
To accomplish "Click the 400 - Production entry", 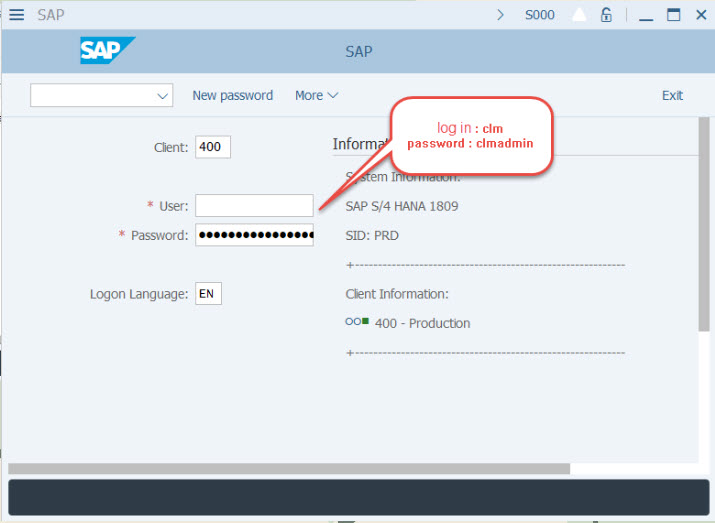I will (422, 323).
